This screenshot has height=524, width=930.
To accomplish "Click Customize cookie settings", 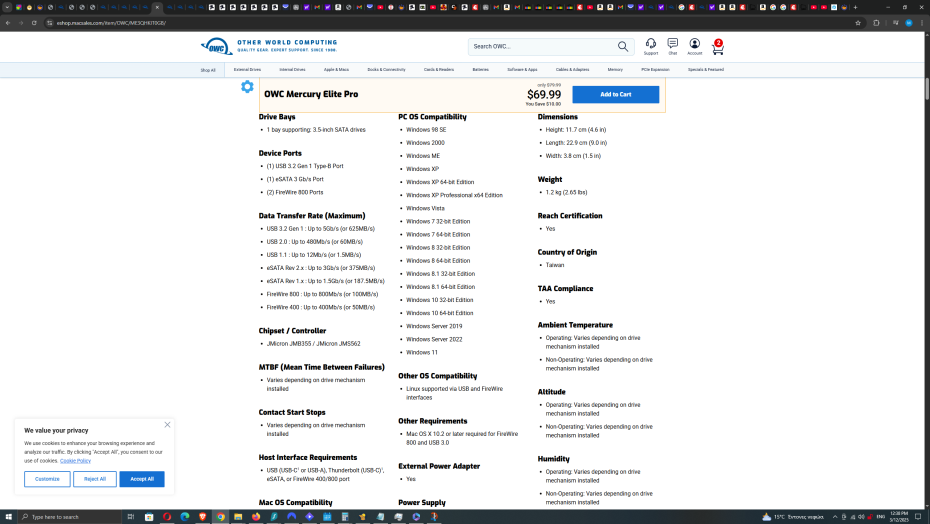I will click(x=47, y=479).
